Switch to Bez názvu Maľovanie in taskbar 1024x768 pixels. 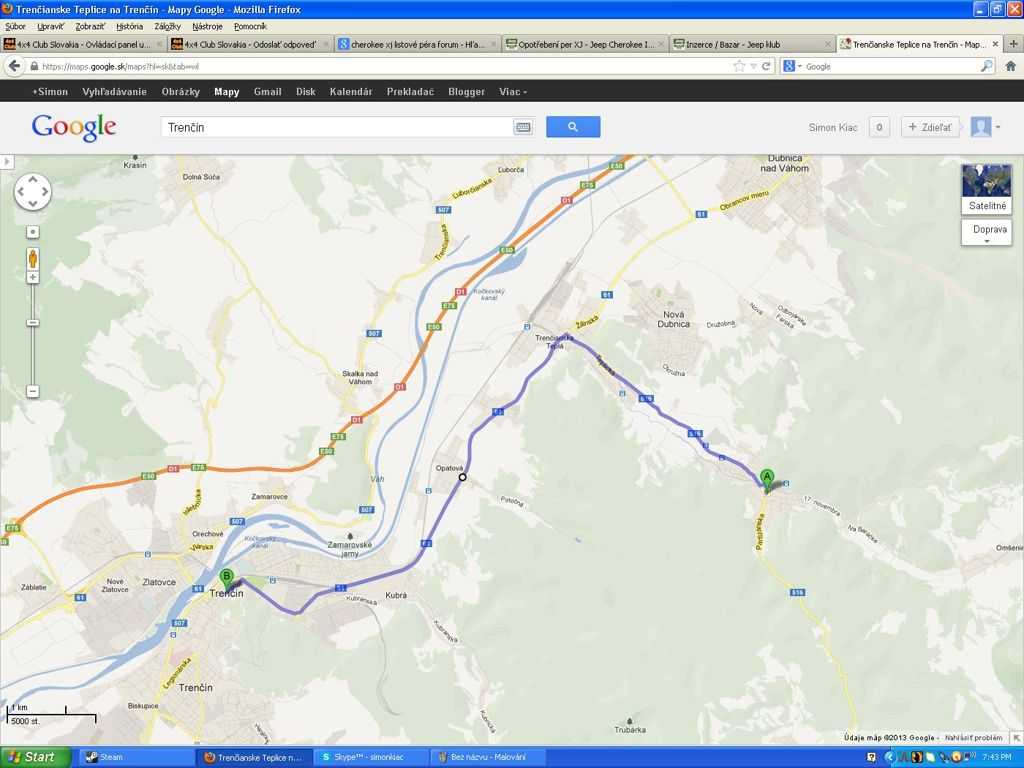click(488, 757)
